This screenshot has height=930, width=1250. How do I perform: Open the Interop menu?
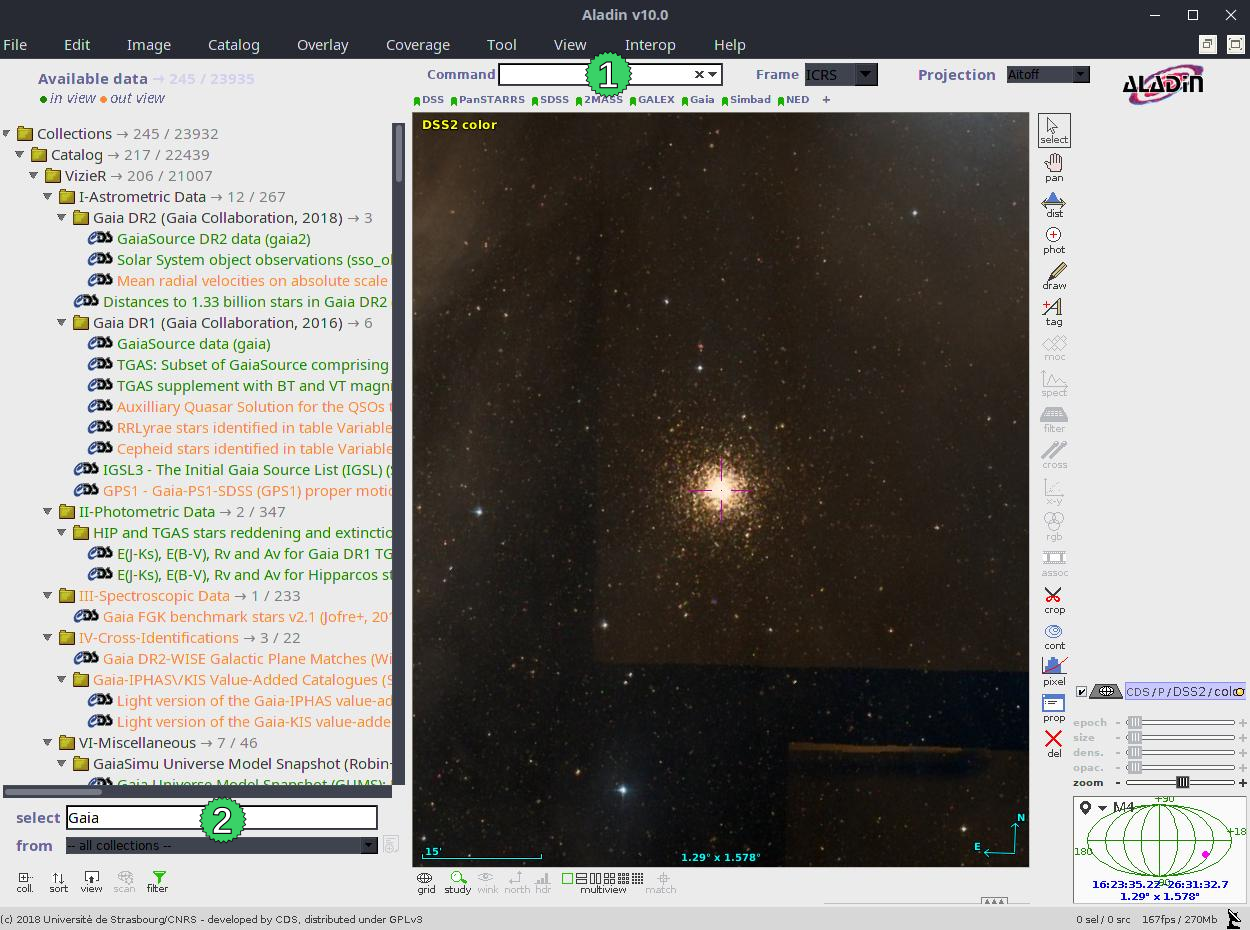(650, 45)
